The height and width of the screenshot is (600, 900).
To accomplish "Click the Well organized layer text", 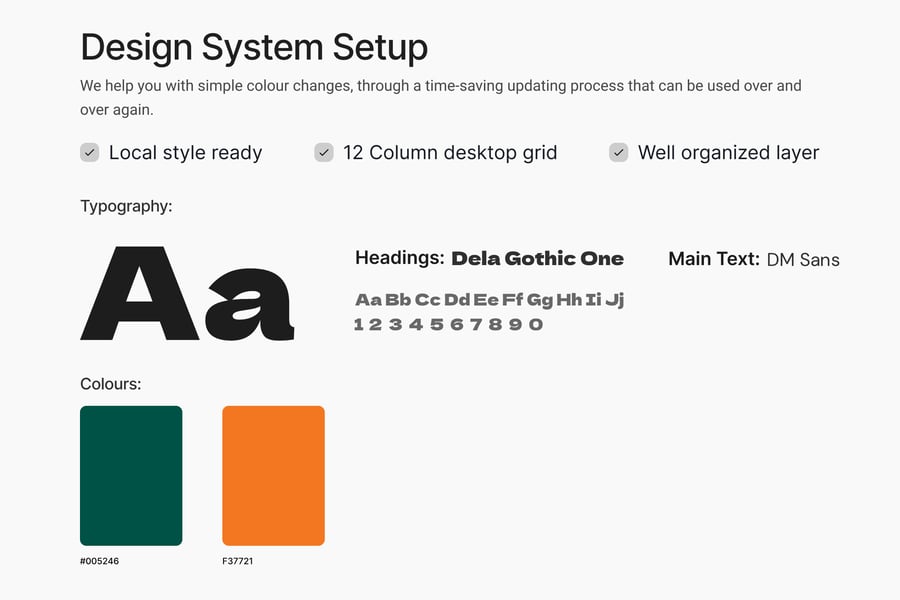I will [x=728, y=153].
